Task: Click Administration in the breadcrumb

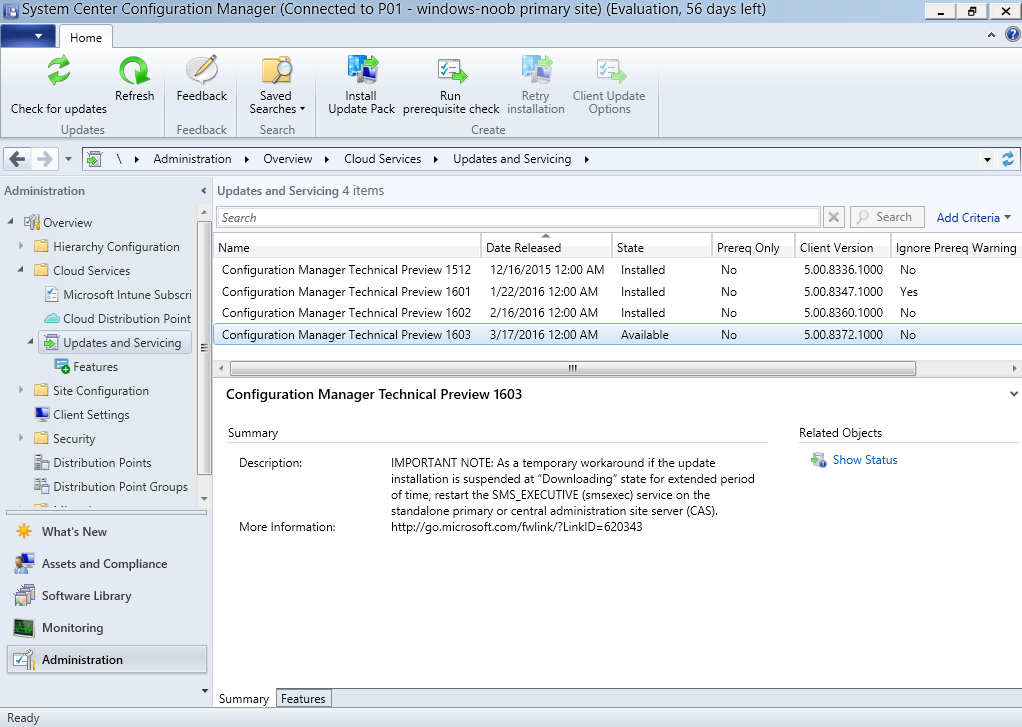Action: (x=192, y=159)
